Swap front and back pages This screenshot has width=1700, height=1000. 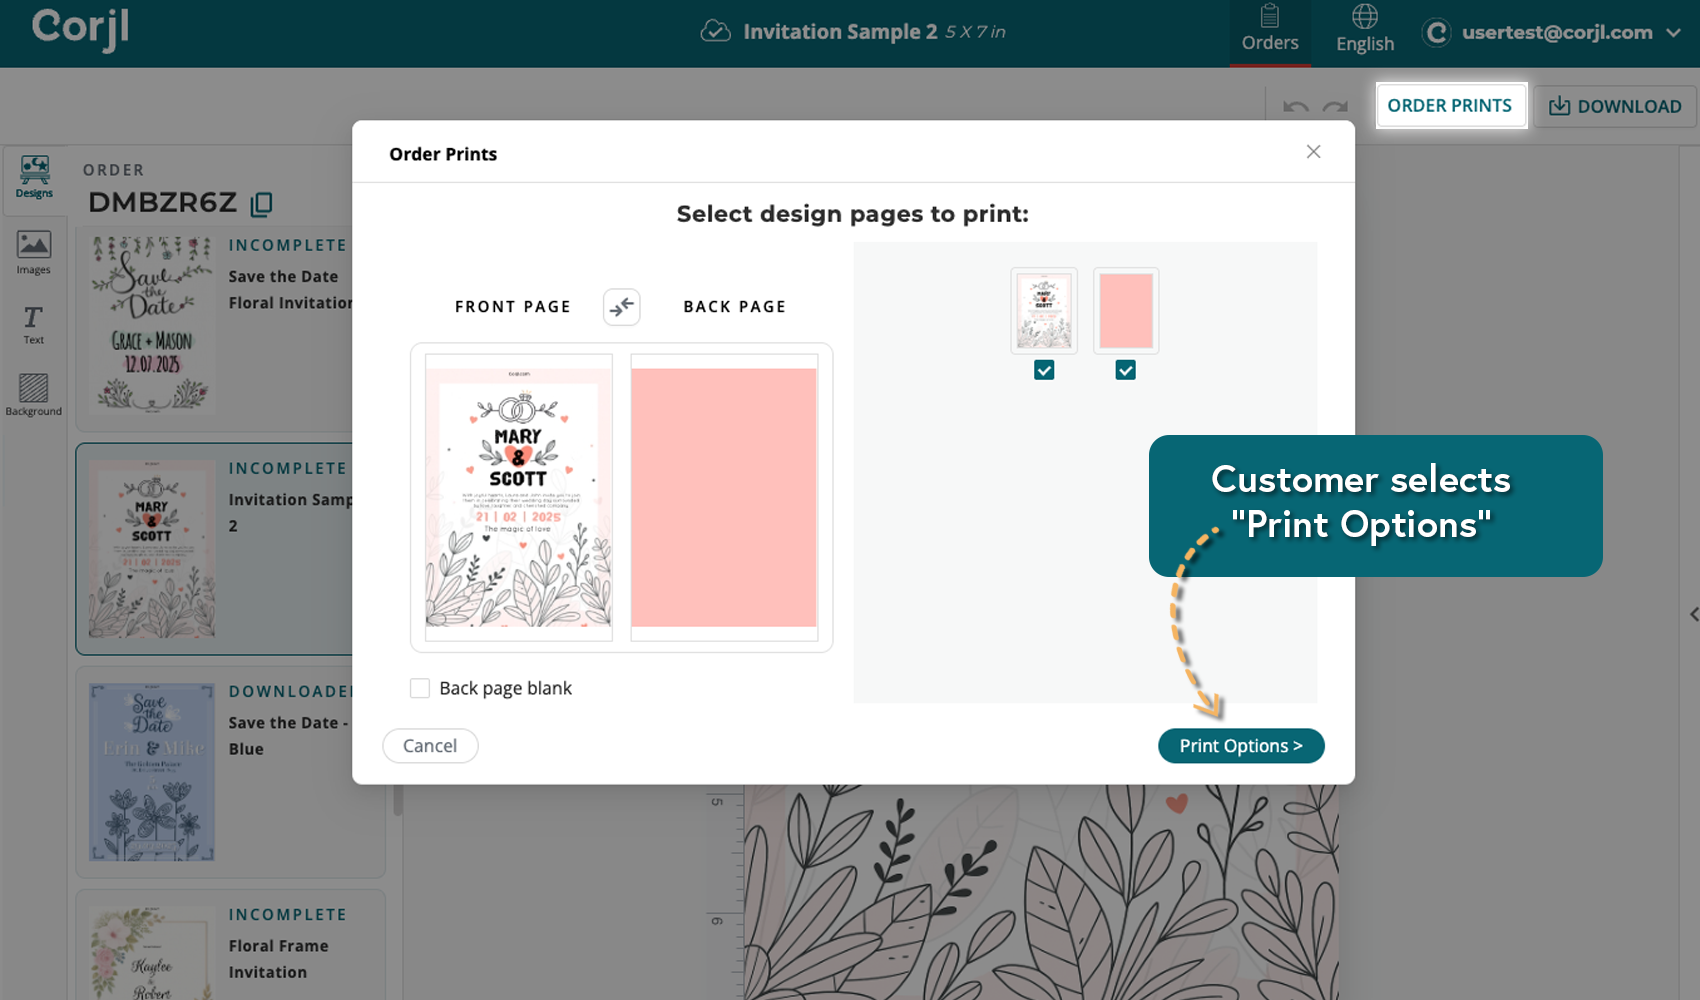621,307
